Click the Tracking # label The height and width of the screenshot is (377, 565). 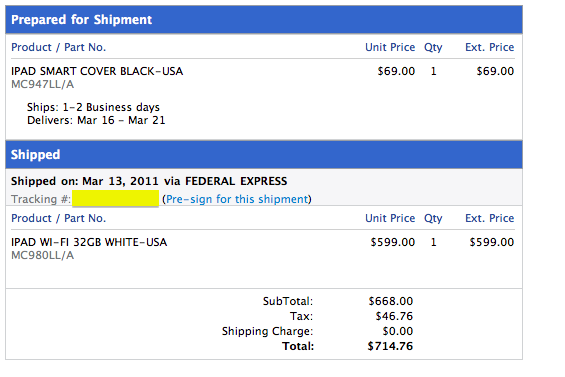[41, 199]
